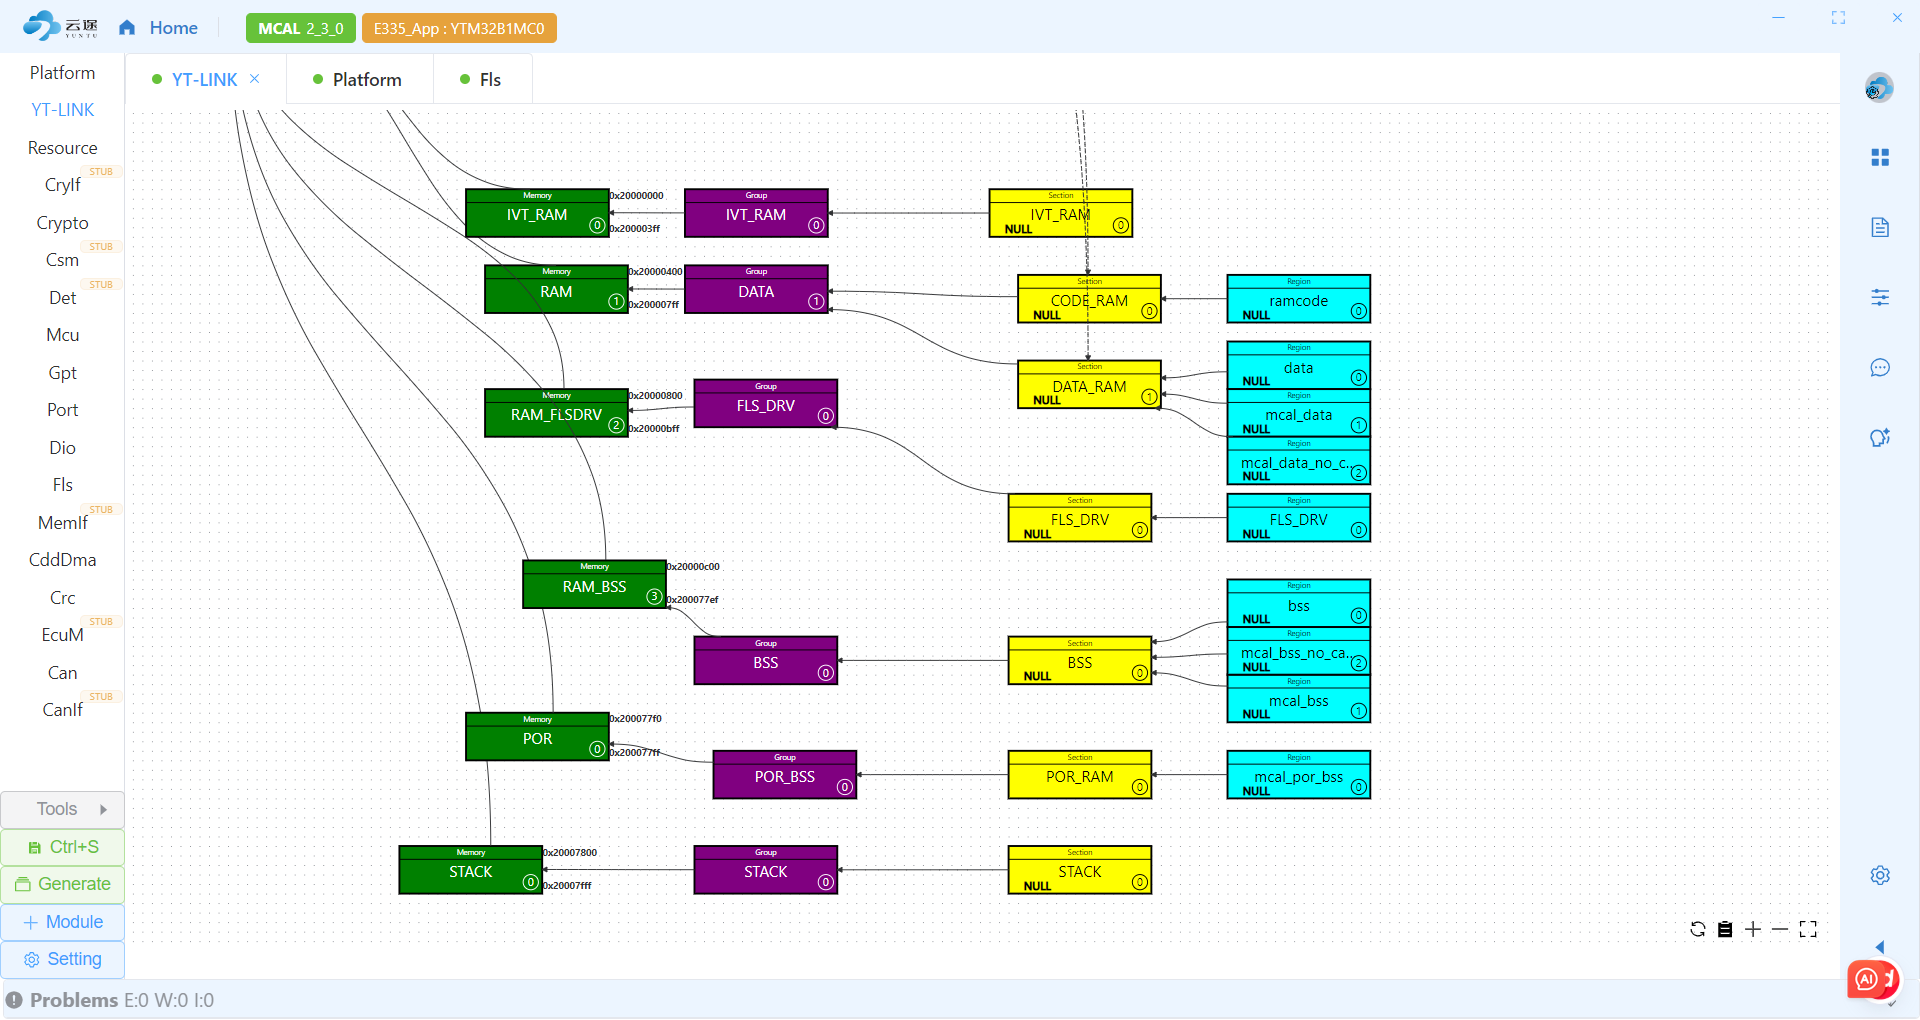Select CanIf in left module list
Viewport: 1920px width, 1020px height.
[62, 710]
